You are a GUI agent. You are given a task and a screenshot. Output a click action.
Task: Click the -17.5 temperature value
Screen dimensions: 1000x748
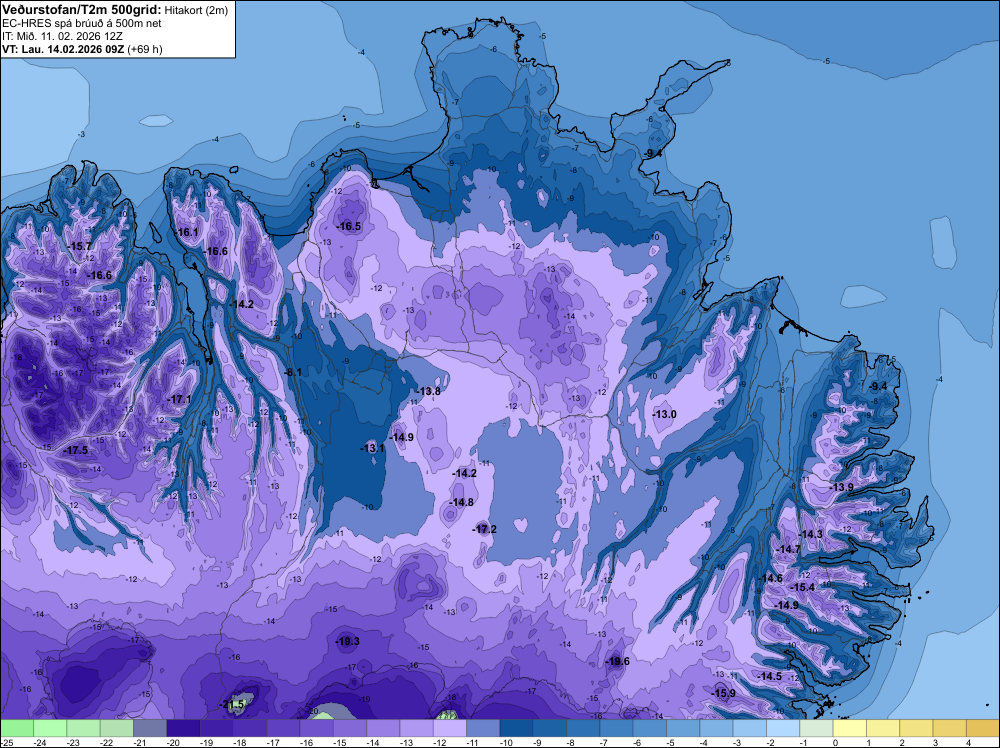pyautogui.click(x=76, y=450)
